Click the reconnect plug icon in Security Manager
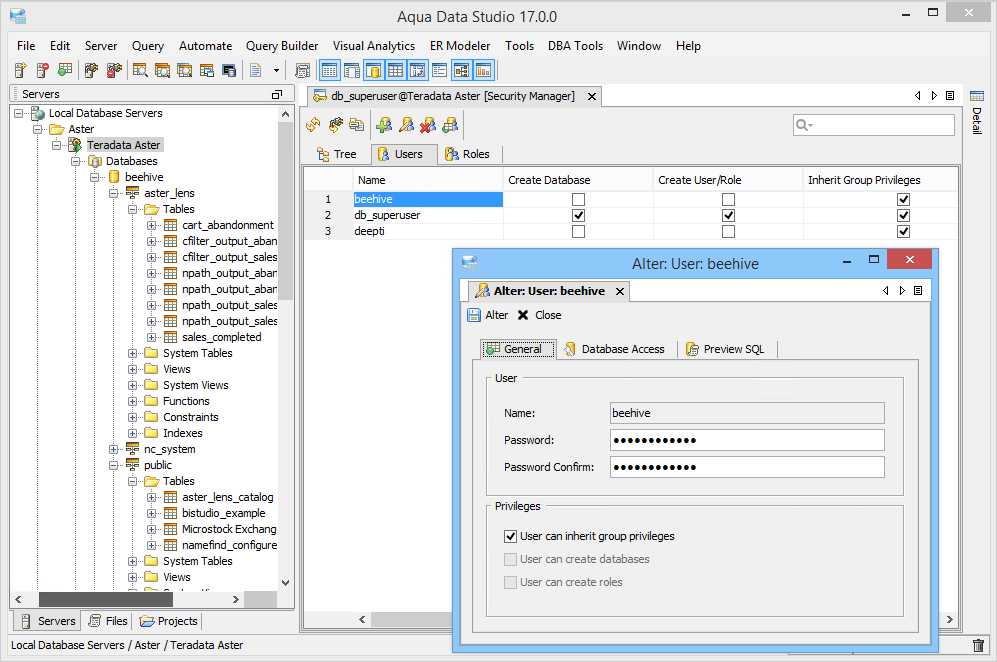The height and width of the screenshot is (662, 997). (x=336, y=125)
